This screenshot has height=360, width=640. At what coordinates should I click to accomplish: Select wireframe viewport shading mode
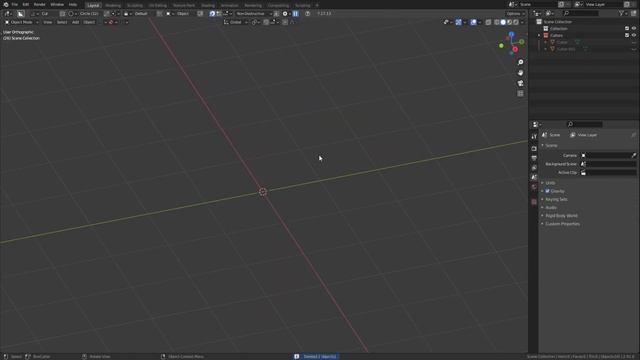coord(496,22)
